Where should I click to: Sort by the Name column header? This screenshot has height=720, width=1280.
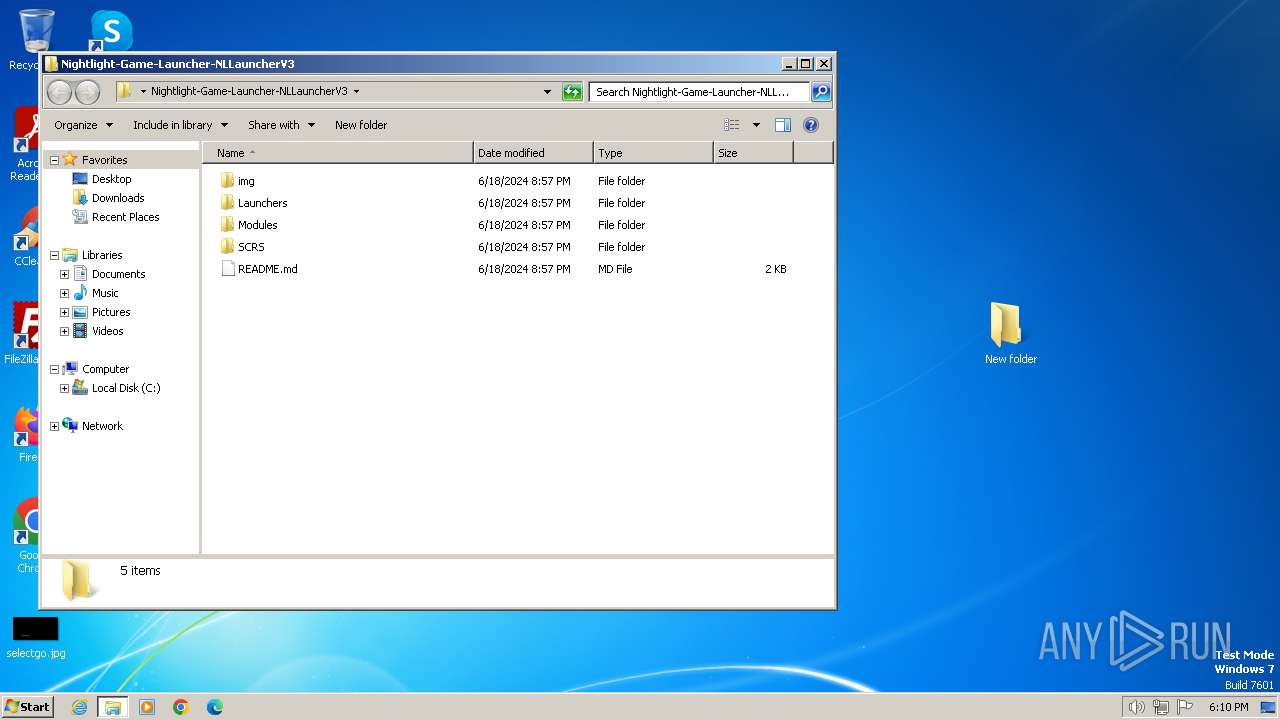pyautogui.click(x=338, y=153)
